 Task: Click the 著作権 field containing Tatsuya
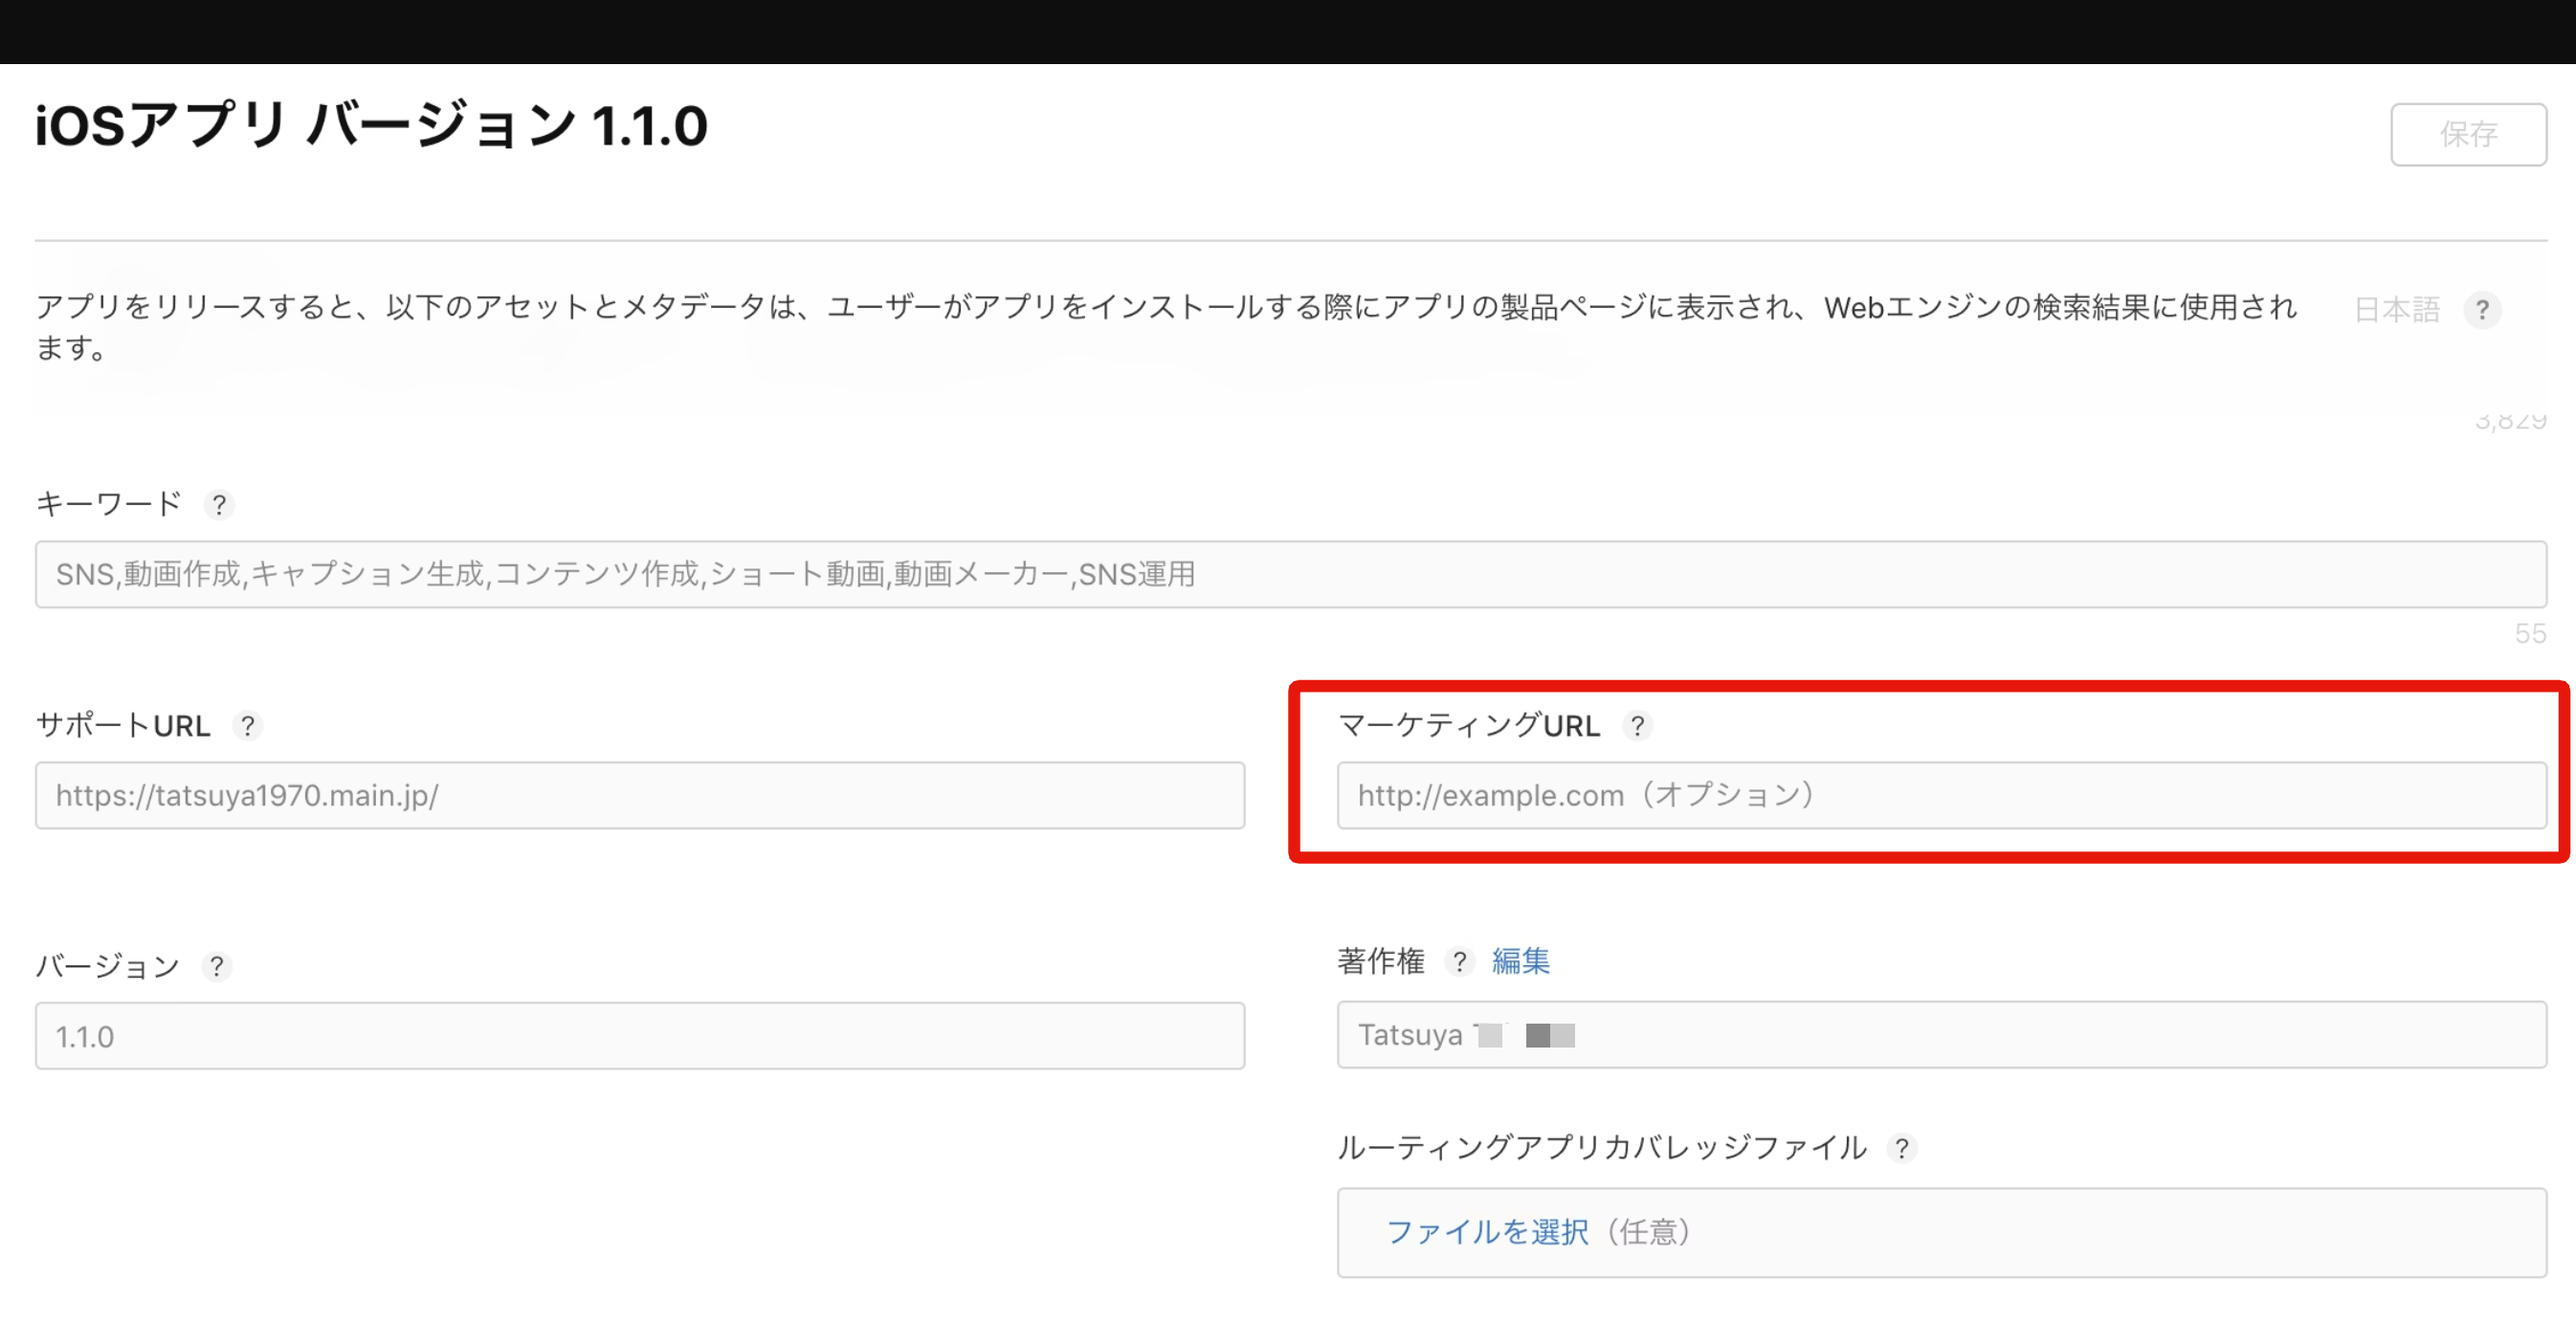click(x=1941, y=1035)
